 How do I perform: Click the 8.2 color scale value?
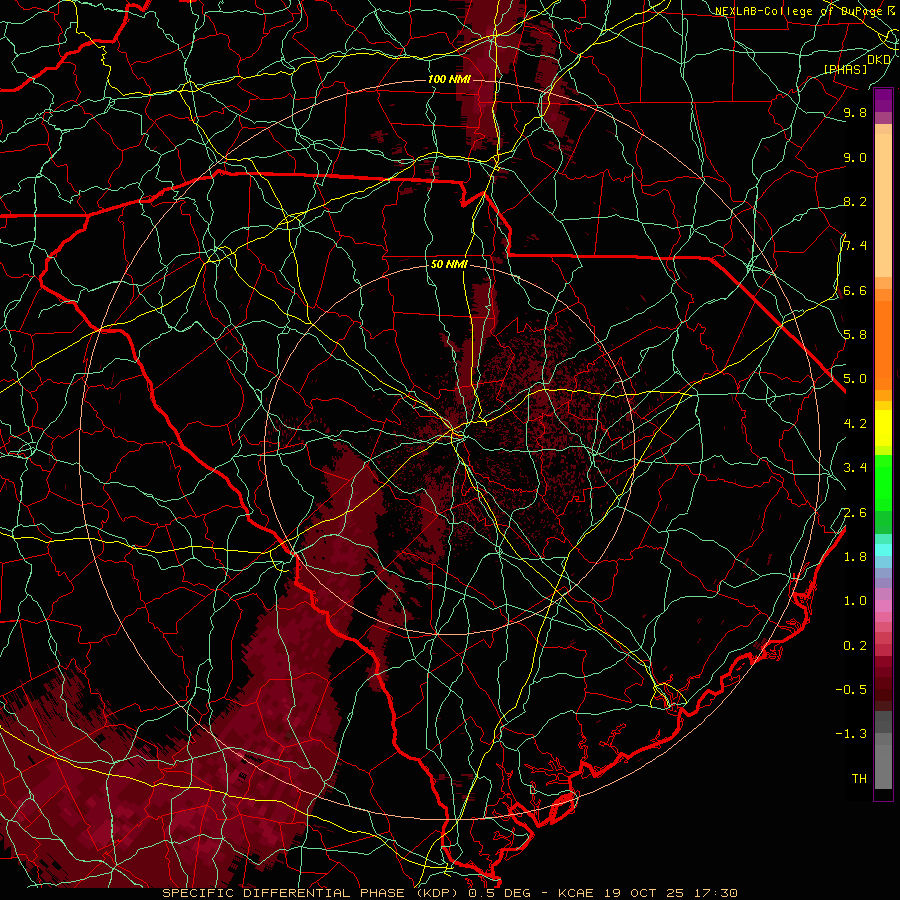coord(855,201)
